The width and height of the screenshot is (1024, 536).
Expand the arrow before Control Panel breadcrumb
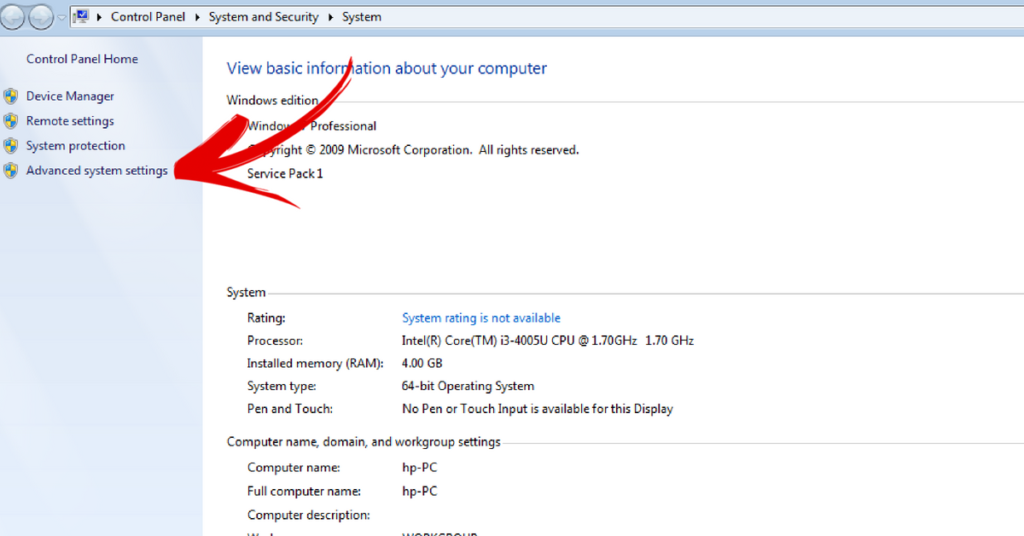click(99, 17)
